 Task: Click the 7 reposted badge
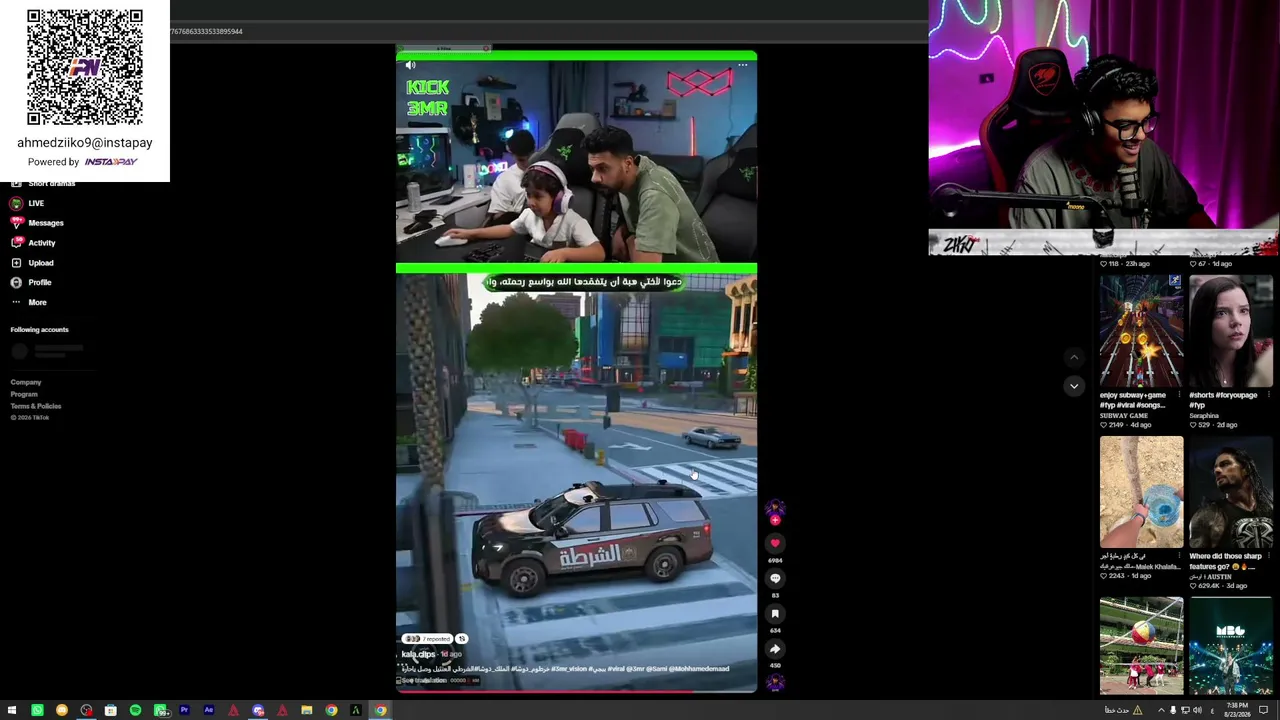427,638
